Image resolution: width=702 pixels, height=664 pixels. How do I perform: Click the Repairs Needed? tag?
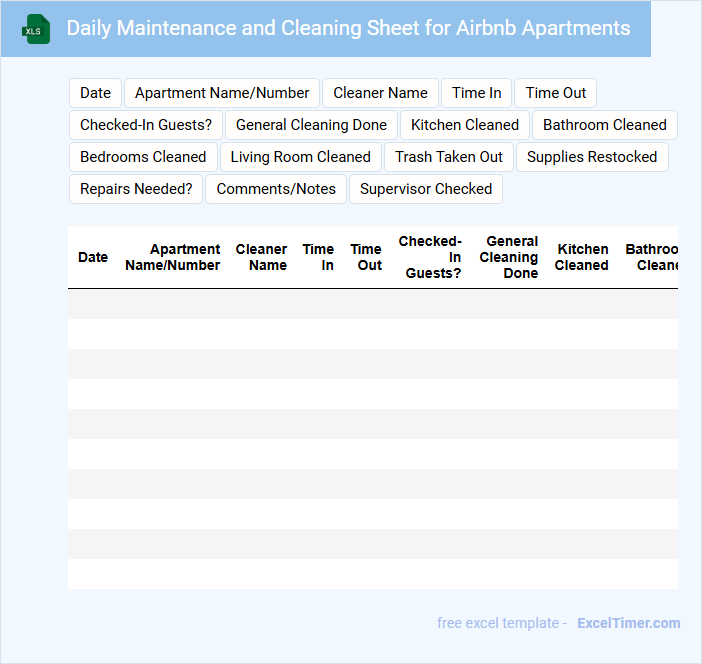point(136,189)
